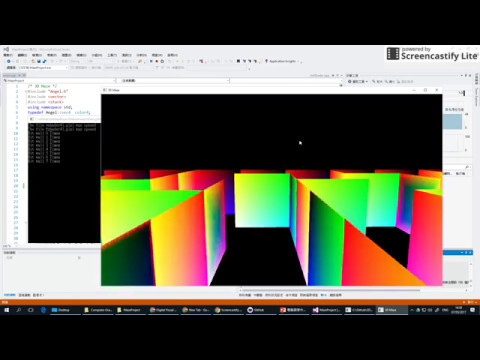Open the Select Tools gear dropdown in Diagnostic Tools

pyautogui.click(x=358, y=81)
